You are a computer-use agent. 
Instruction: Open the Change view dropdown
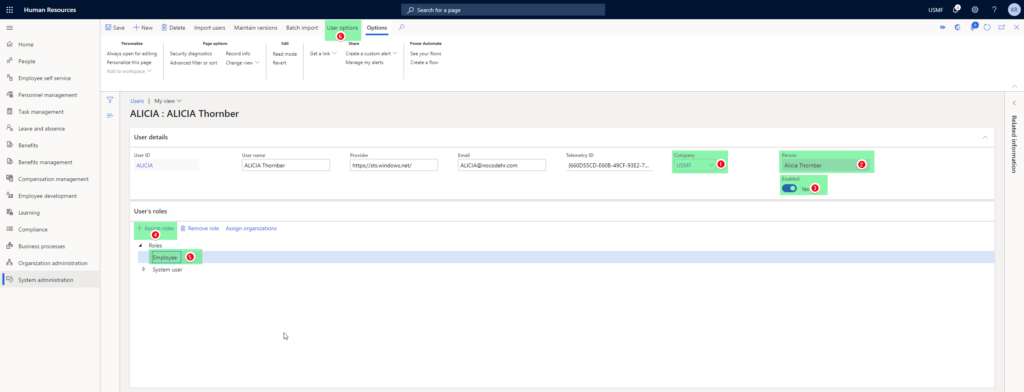coord(242,63)
